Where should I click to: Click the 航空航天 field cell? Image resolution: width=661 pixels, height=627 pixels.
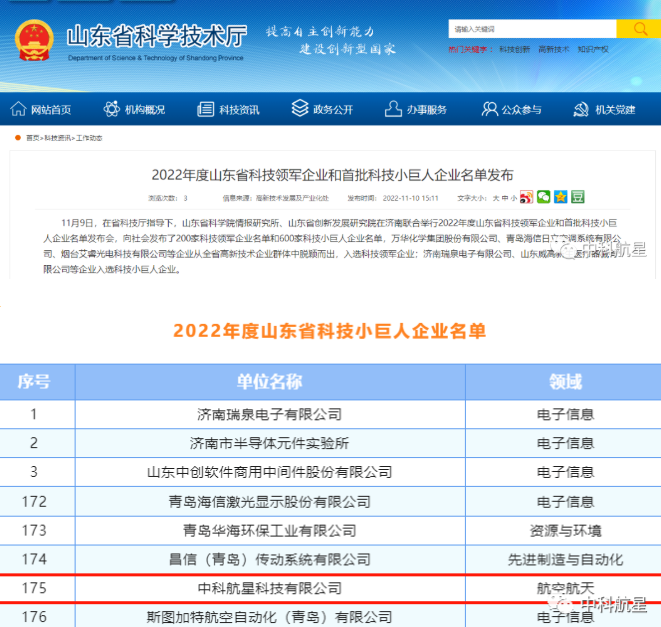click(x=565, y=588)
